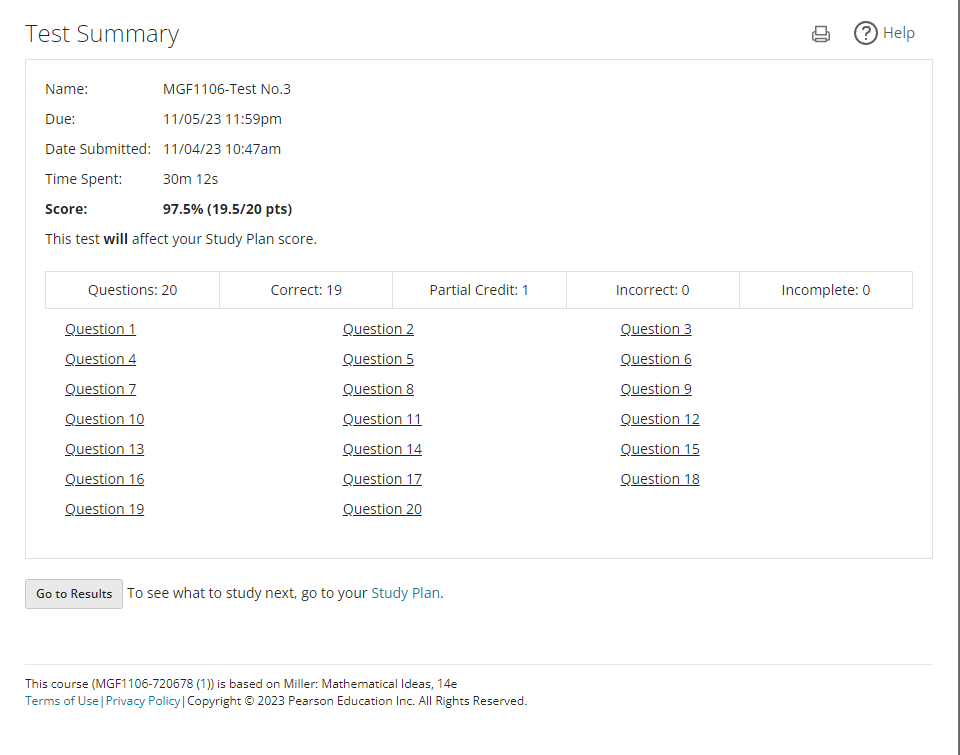Select the Question 5 link
This screenshot has width=960, height=755.
[378, 359]
